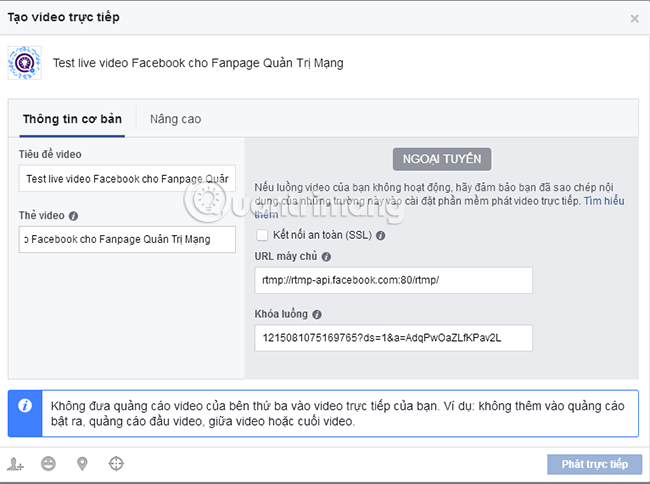Click info icon beside Khóa luồng
The image size is (650, 484).
point(317,315)
